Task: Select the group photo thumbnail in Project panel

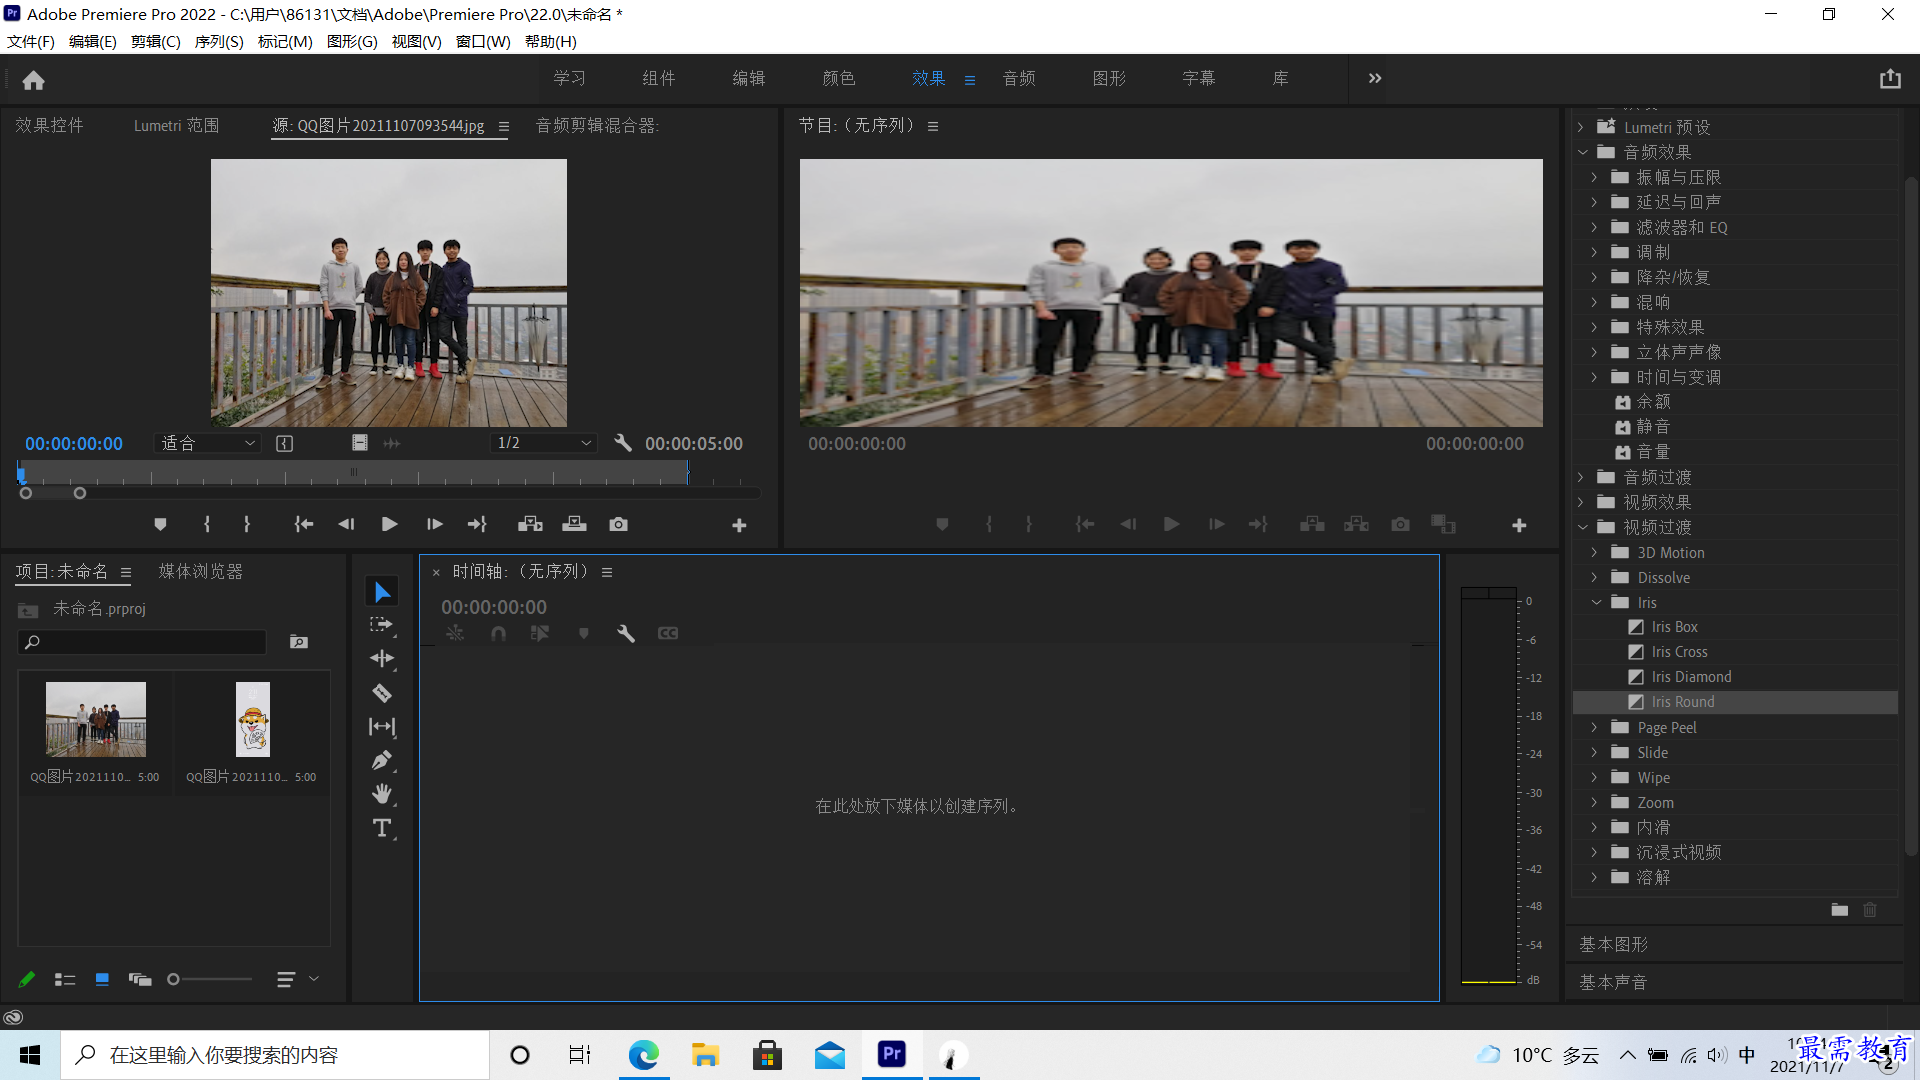Action: [96, 719]
